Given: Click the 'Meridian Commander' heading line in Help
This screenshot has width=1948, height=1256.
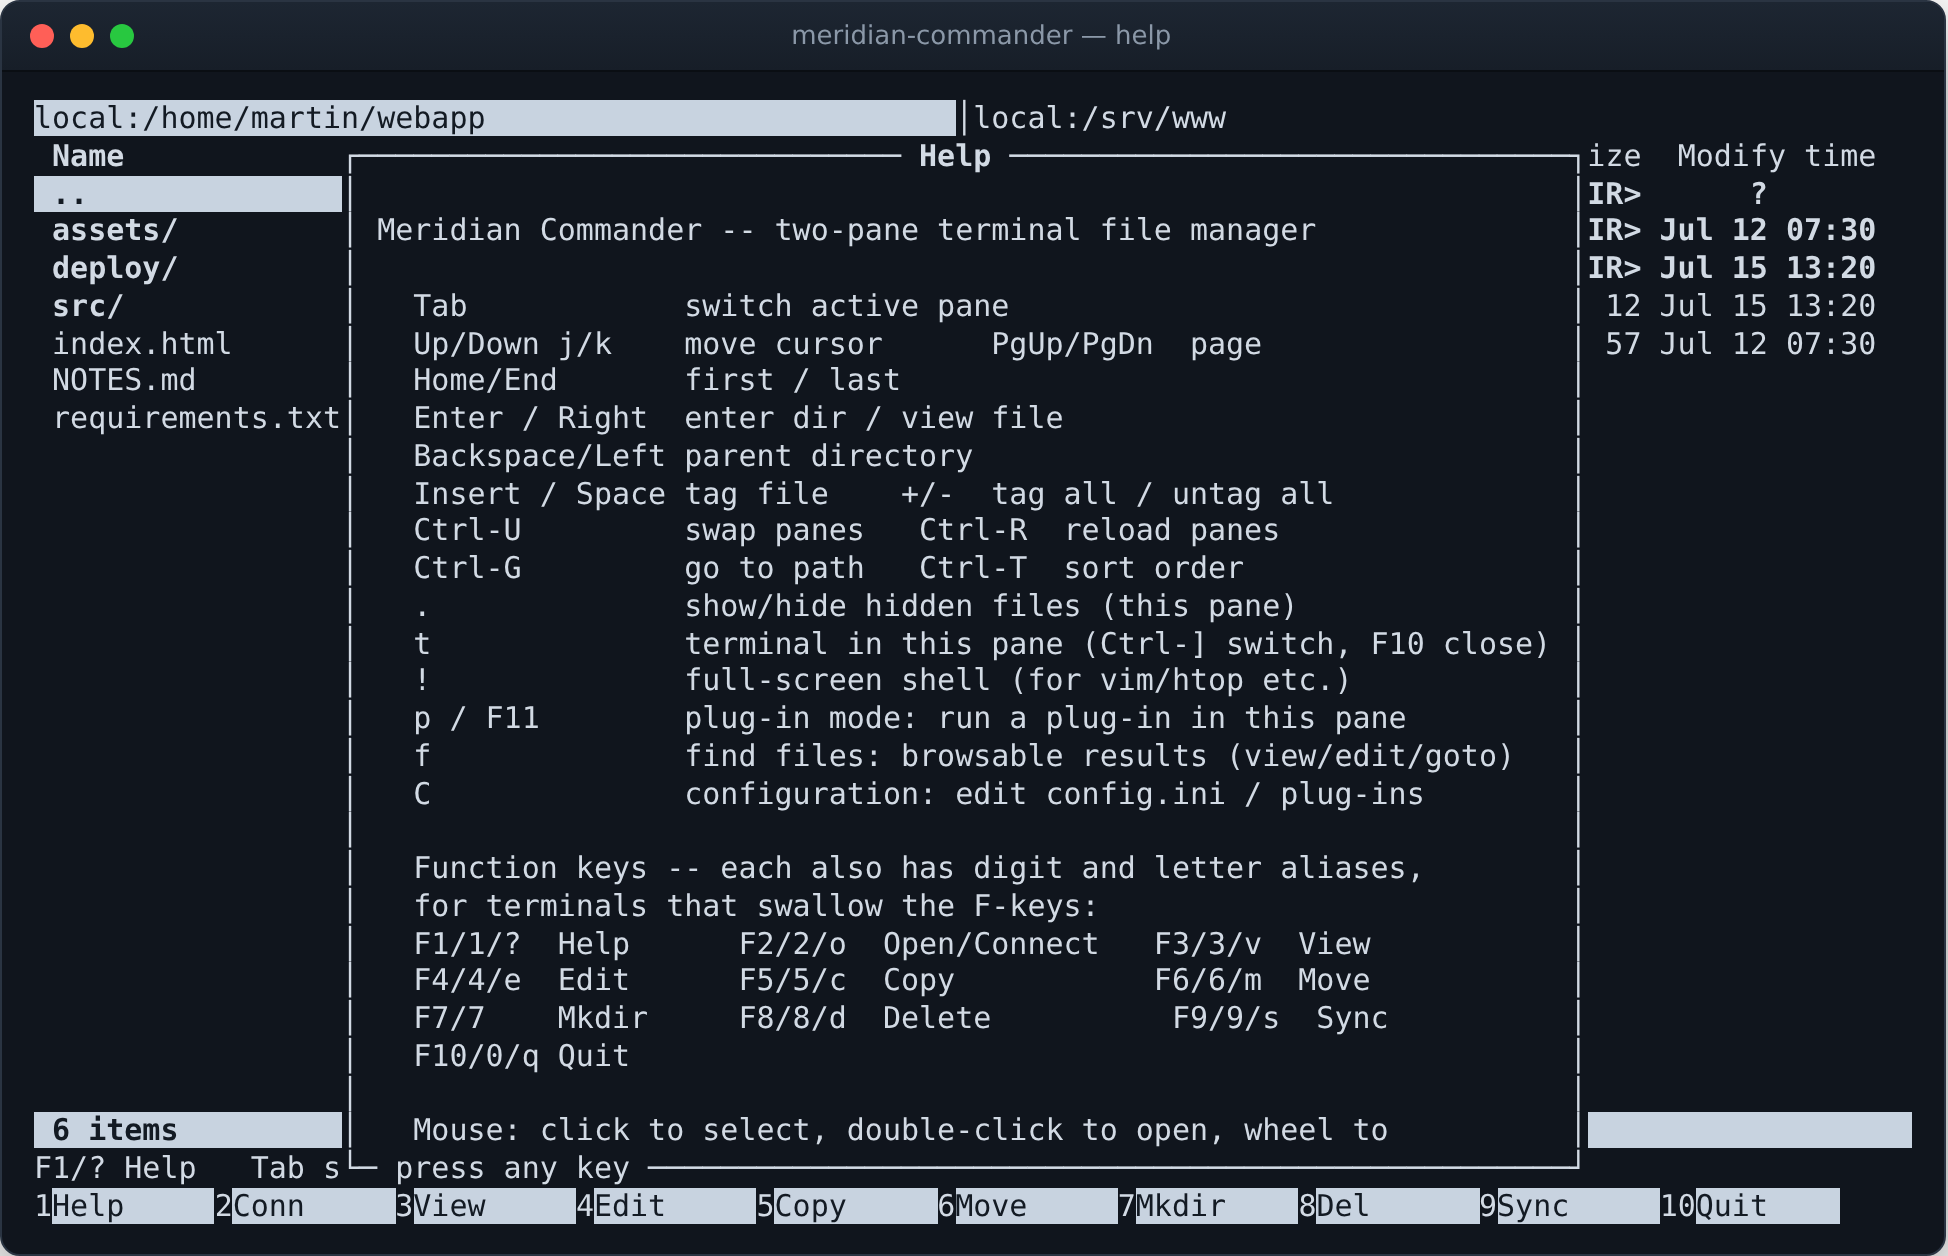Looking at the screenshot, I should coord(846,231).
